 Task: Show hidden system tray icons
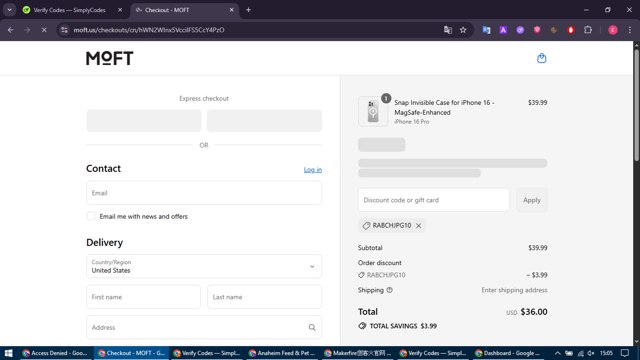click(x=557, y=353)
